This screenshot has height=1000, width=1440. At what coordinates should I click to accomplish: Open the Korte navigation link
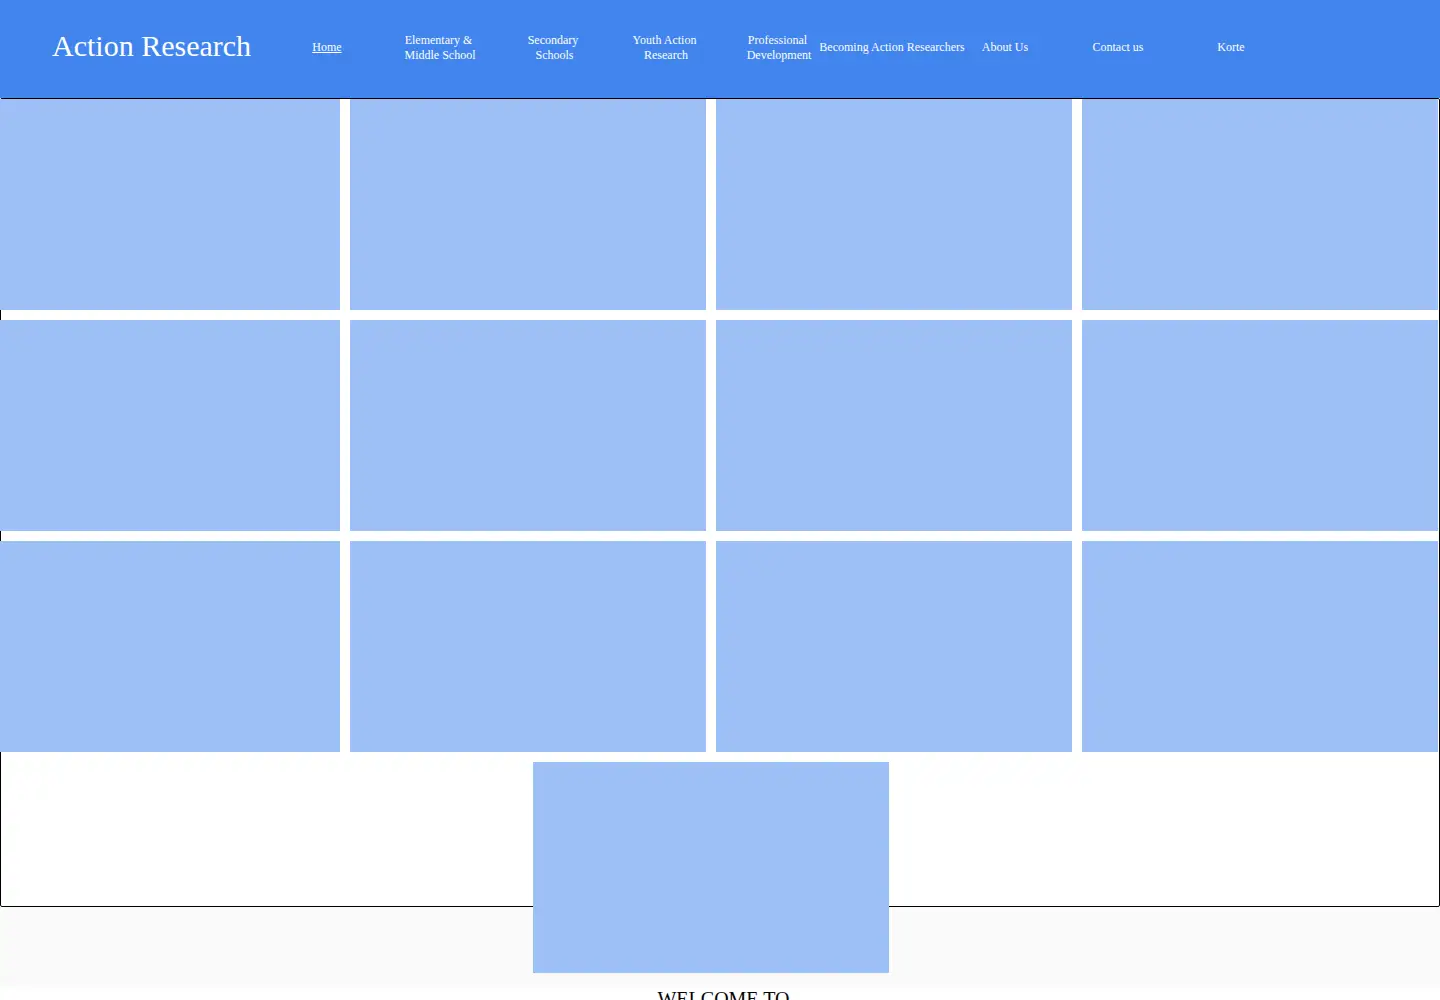click(1231, 47)
